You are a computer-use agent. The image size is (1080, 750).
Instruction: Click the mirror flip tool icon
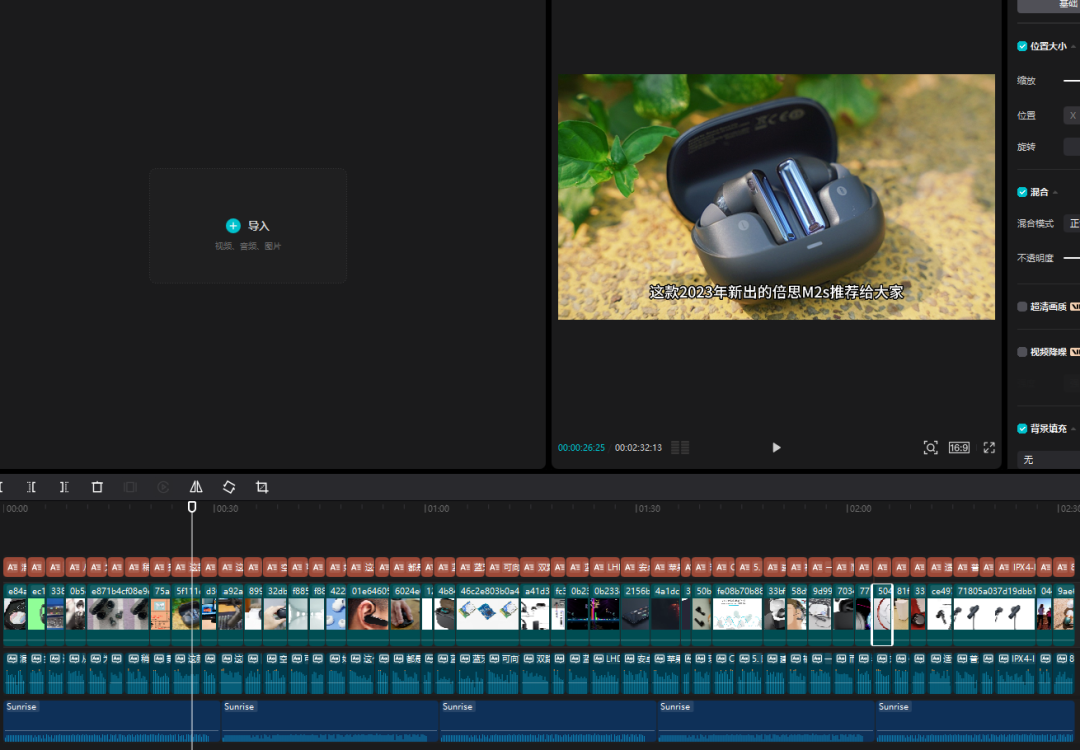(196, 487)
